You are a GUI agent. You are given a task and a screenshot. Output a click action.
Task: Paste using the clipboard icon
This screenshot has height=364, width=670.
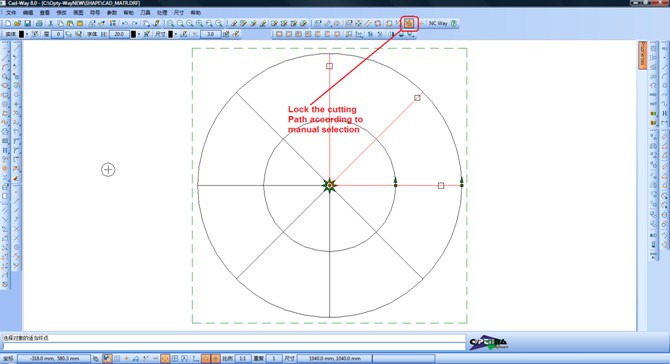pos(70,23)
